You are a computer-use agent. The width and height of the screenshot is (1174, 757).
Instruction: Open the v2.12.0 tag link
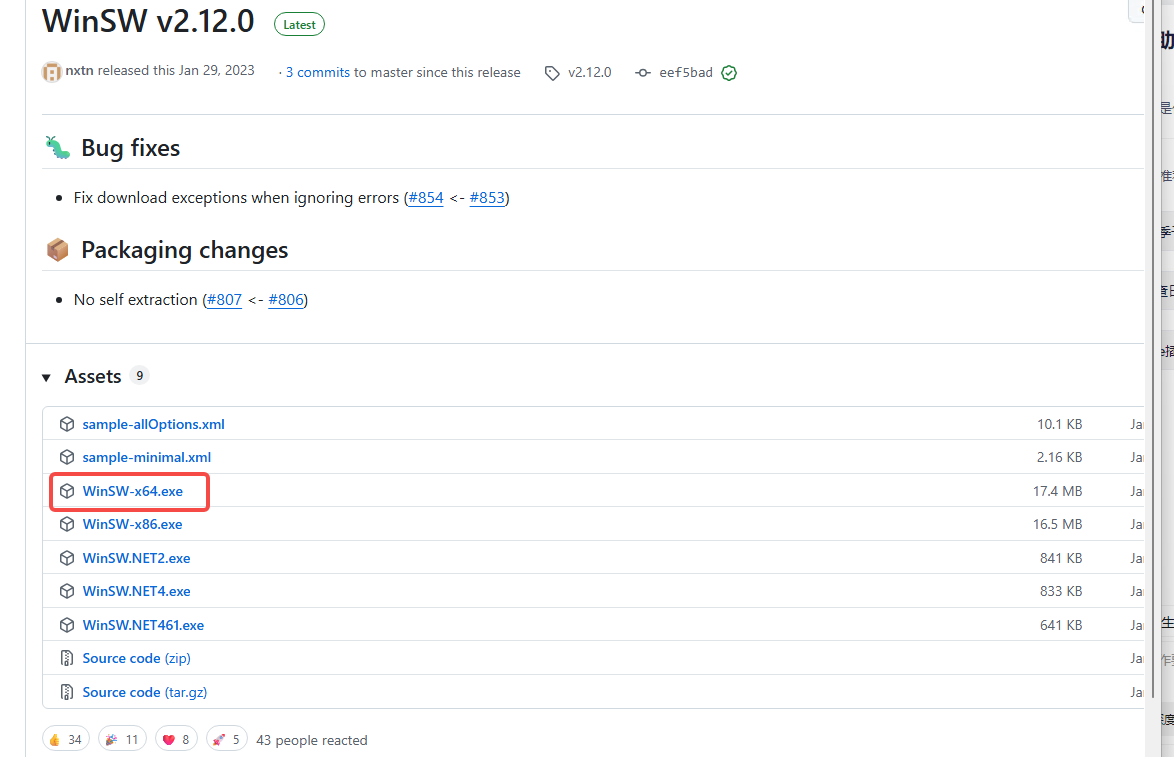(x=589, y=73)
